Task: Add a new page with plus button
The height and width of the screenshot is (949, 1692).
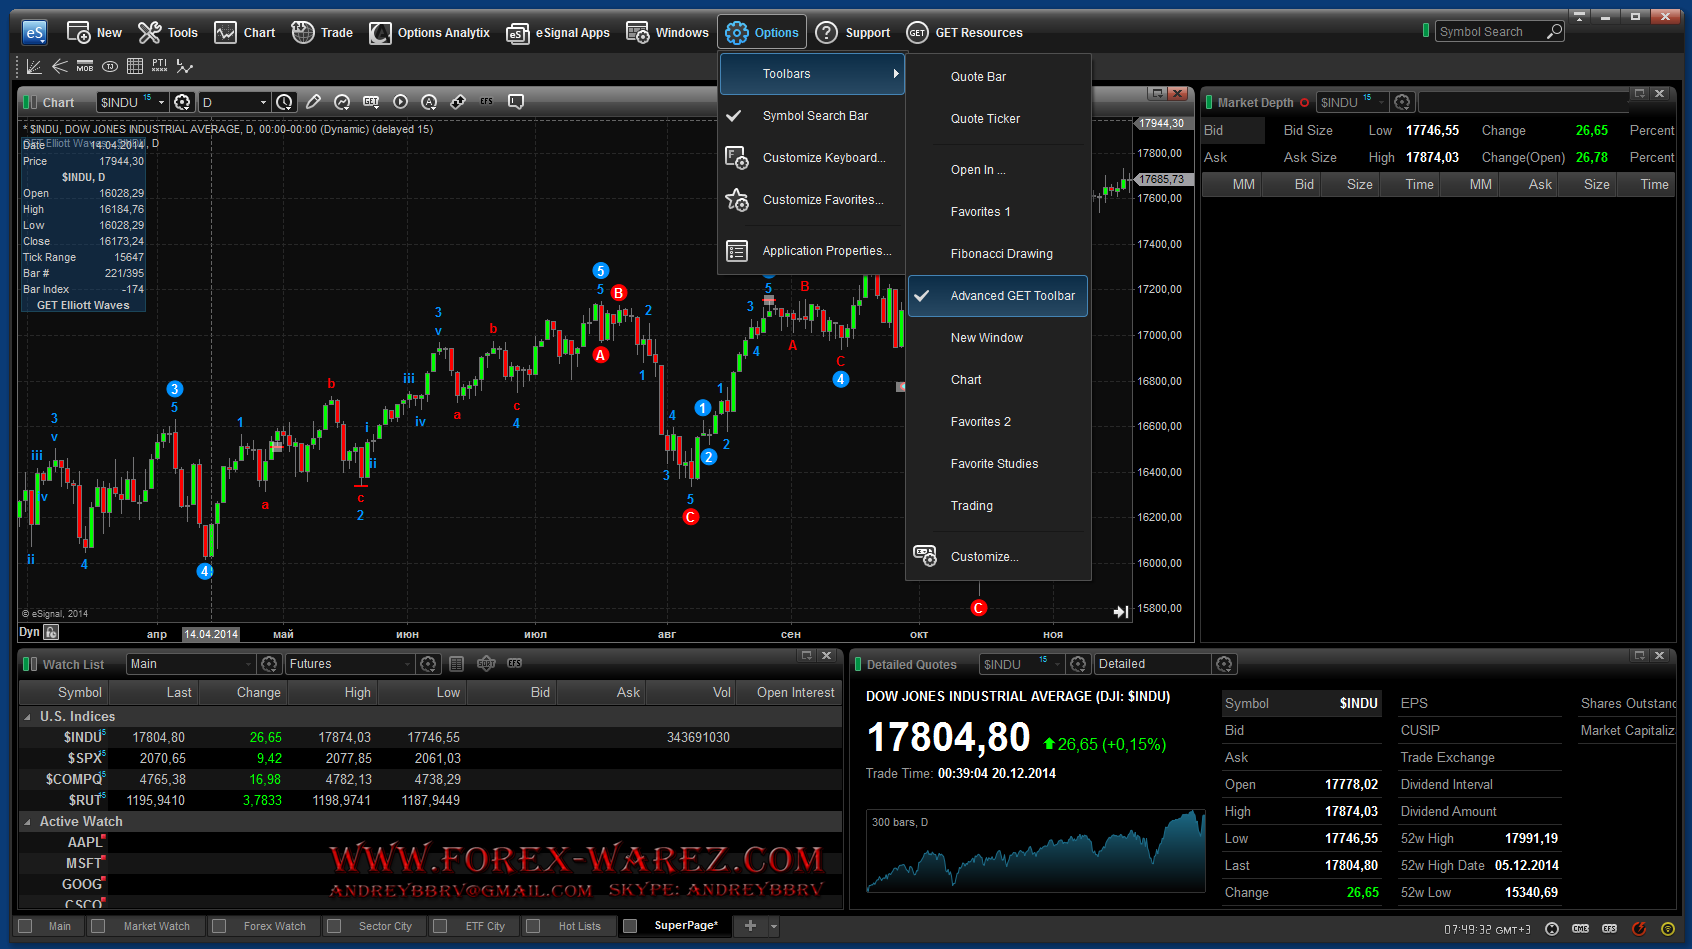Action: (x=750, y=926)
